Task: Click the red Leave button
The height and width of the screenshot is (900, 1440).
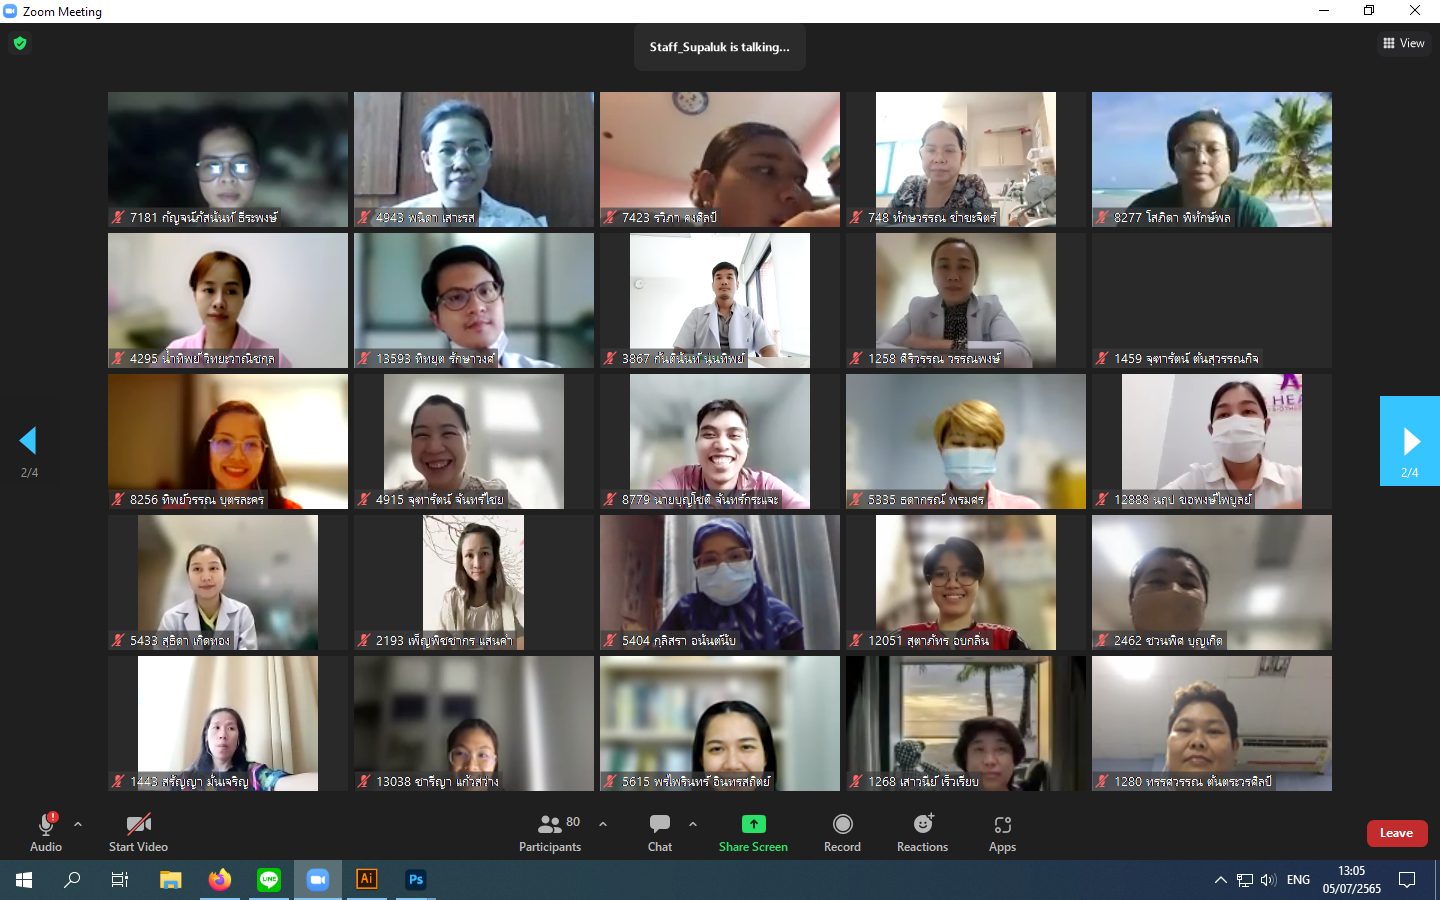Action: tap(1396, 833)
